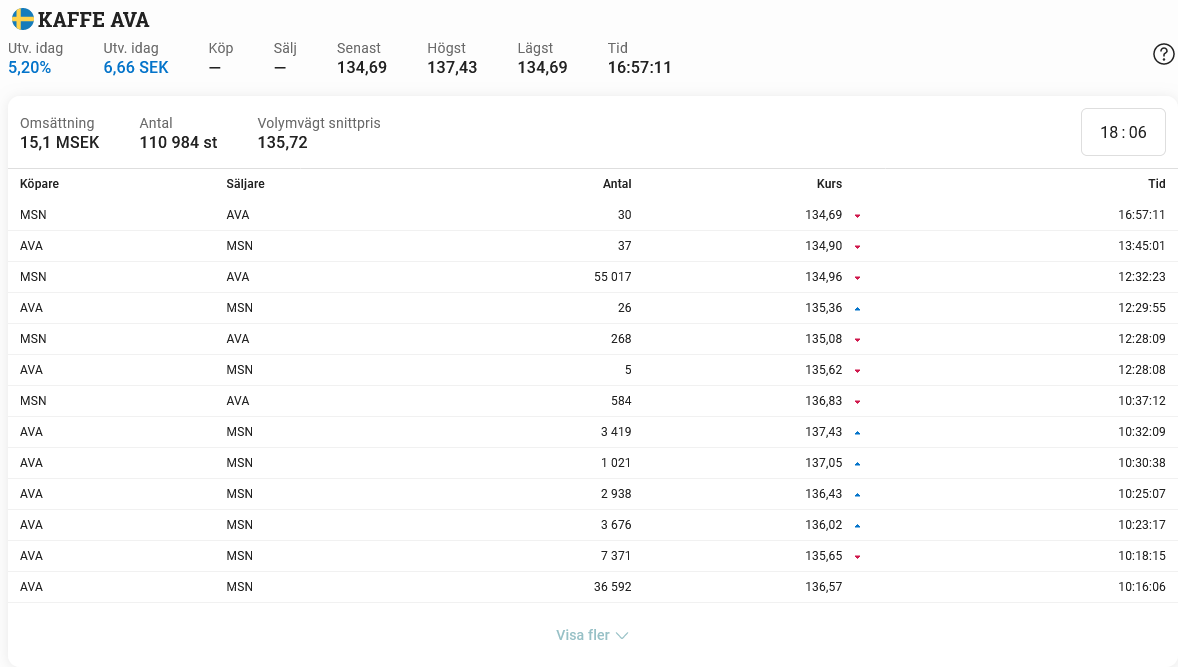Click the up arrow beside price 135,36
The height and width of the screenshot is (667, 1178).
(x=857, y=309)
